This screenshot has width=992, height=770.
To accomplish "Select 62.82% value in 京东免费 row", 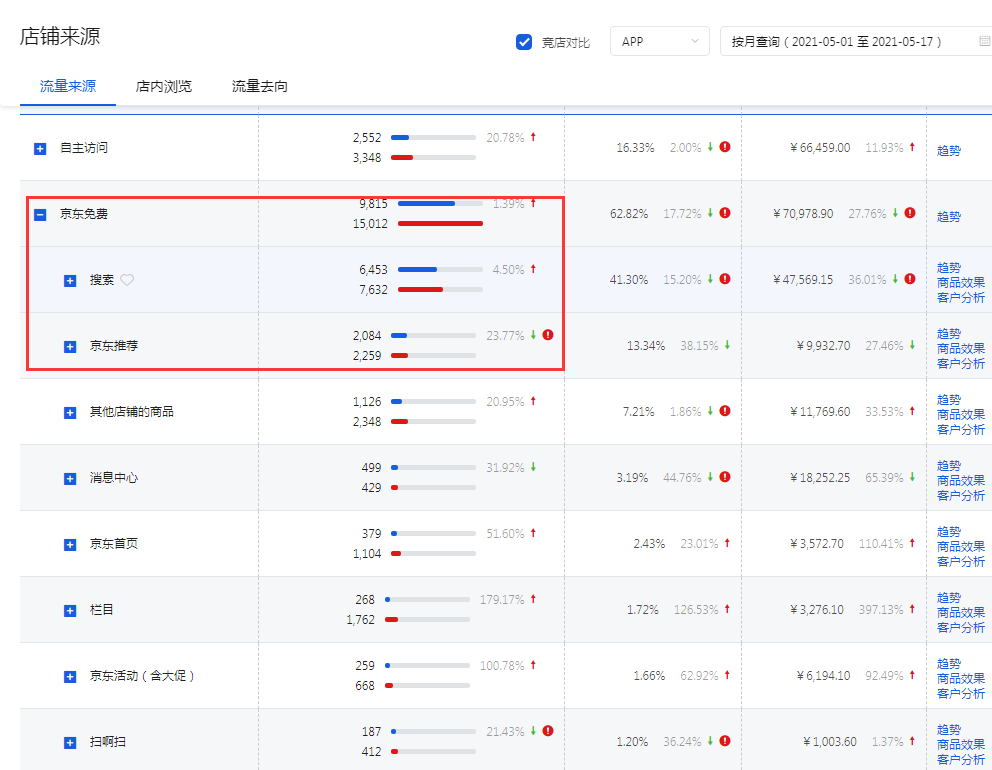I will tap(629, 214).
